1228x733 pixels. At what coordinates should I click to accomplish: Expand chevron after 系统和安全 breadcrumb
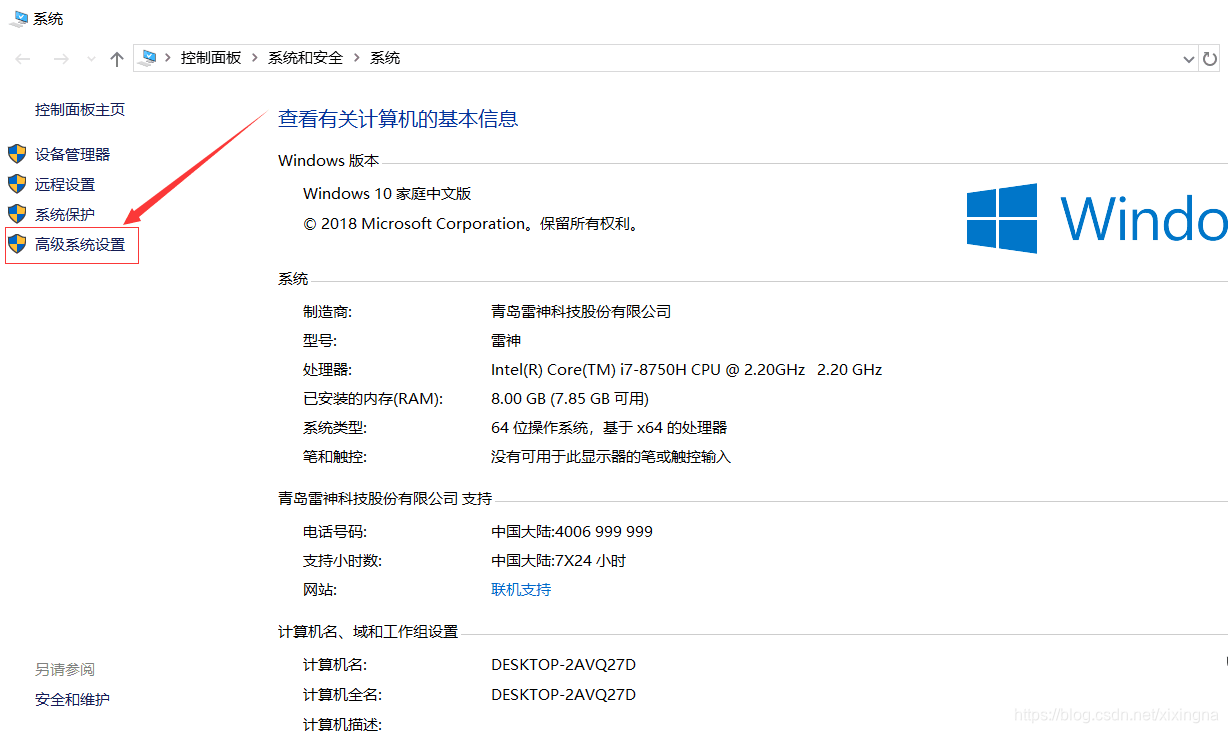pos(357,58)
